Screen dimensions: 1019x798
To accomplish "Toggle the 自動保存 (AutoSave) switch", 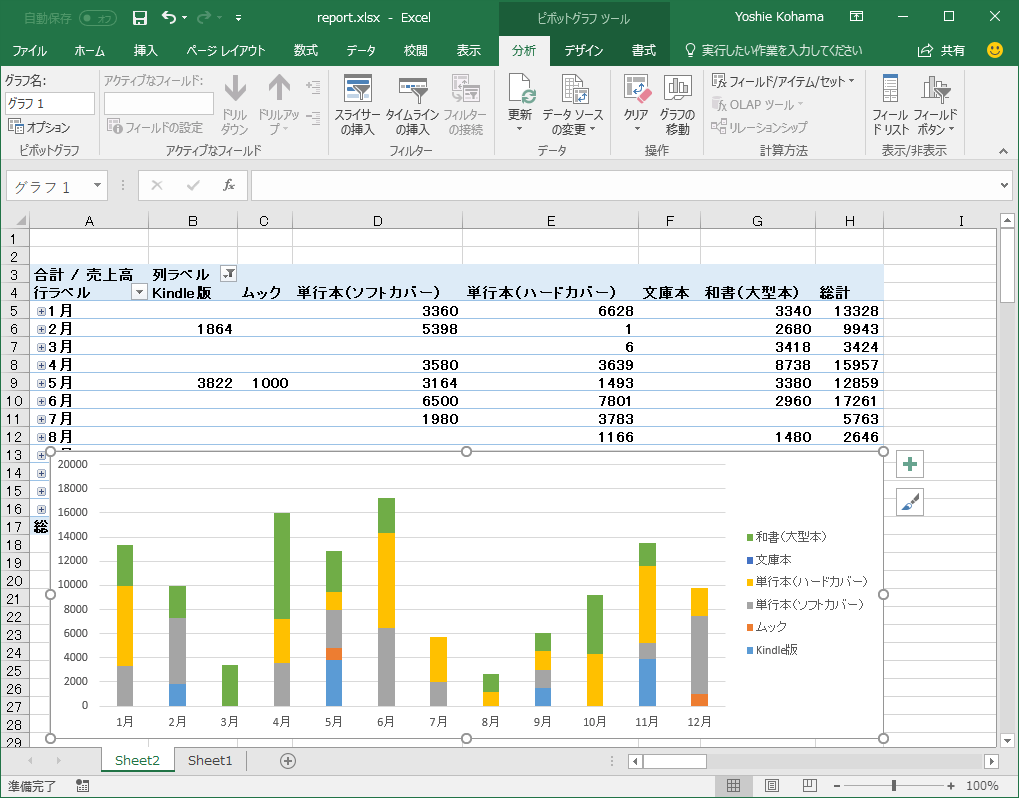I will 97,18.
